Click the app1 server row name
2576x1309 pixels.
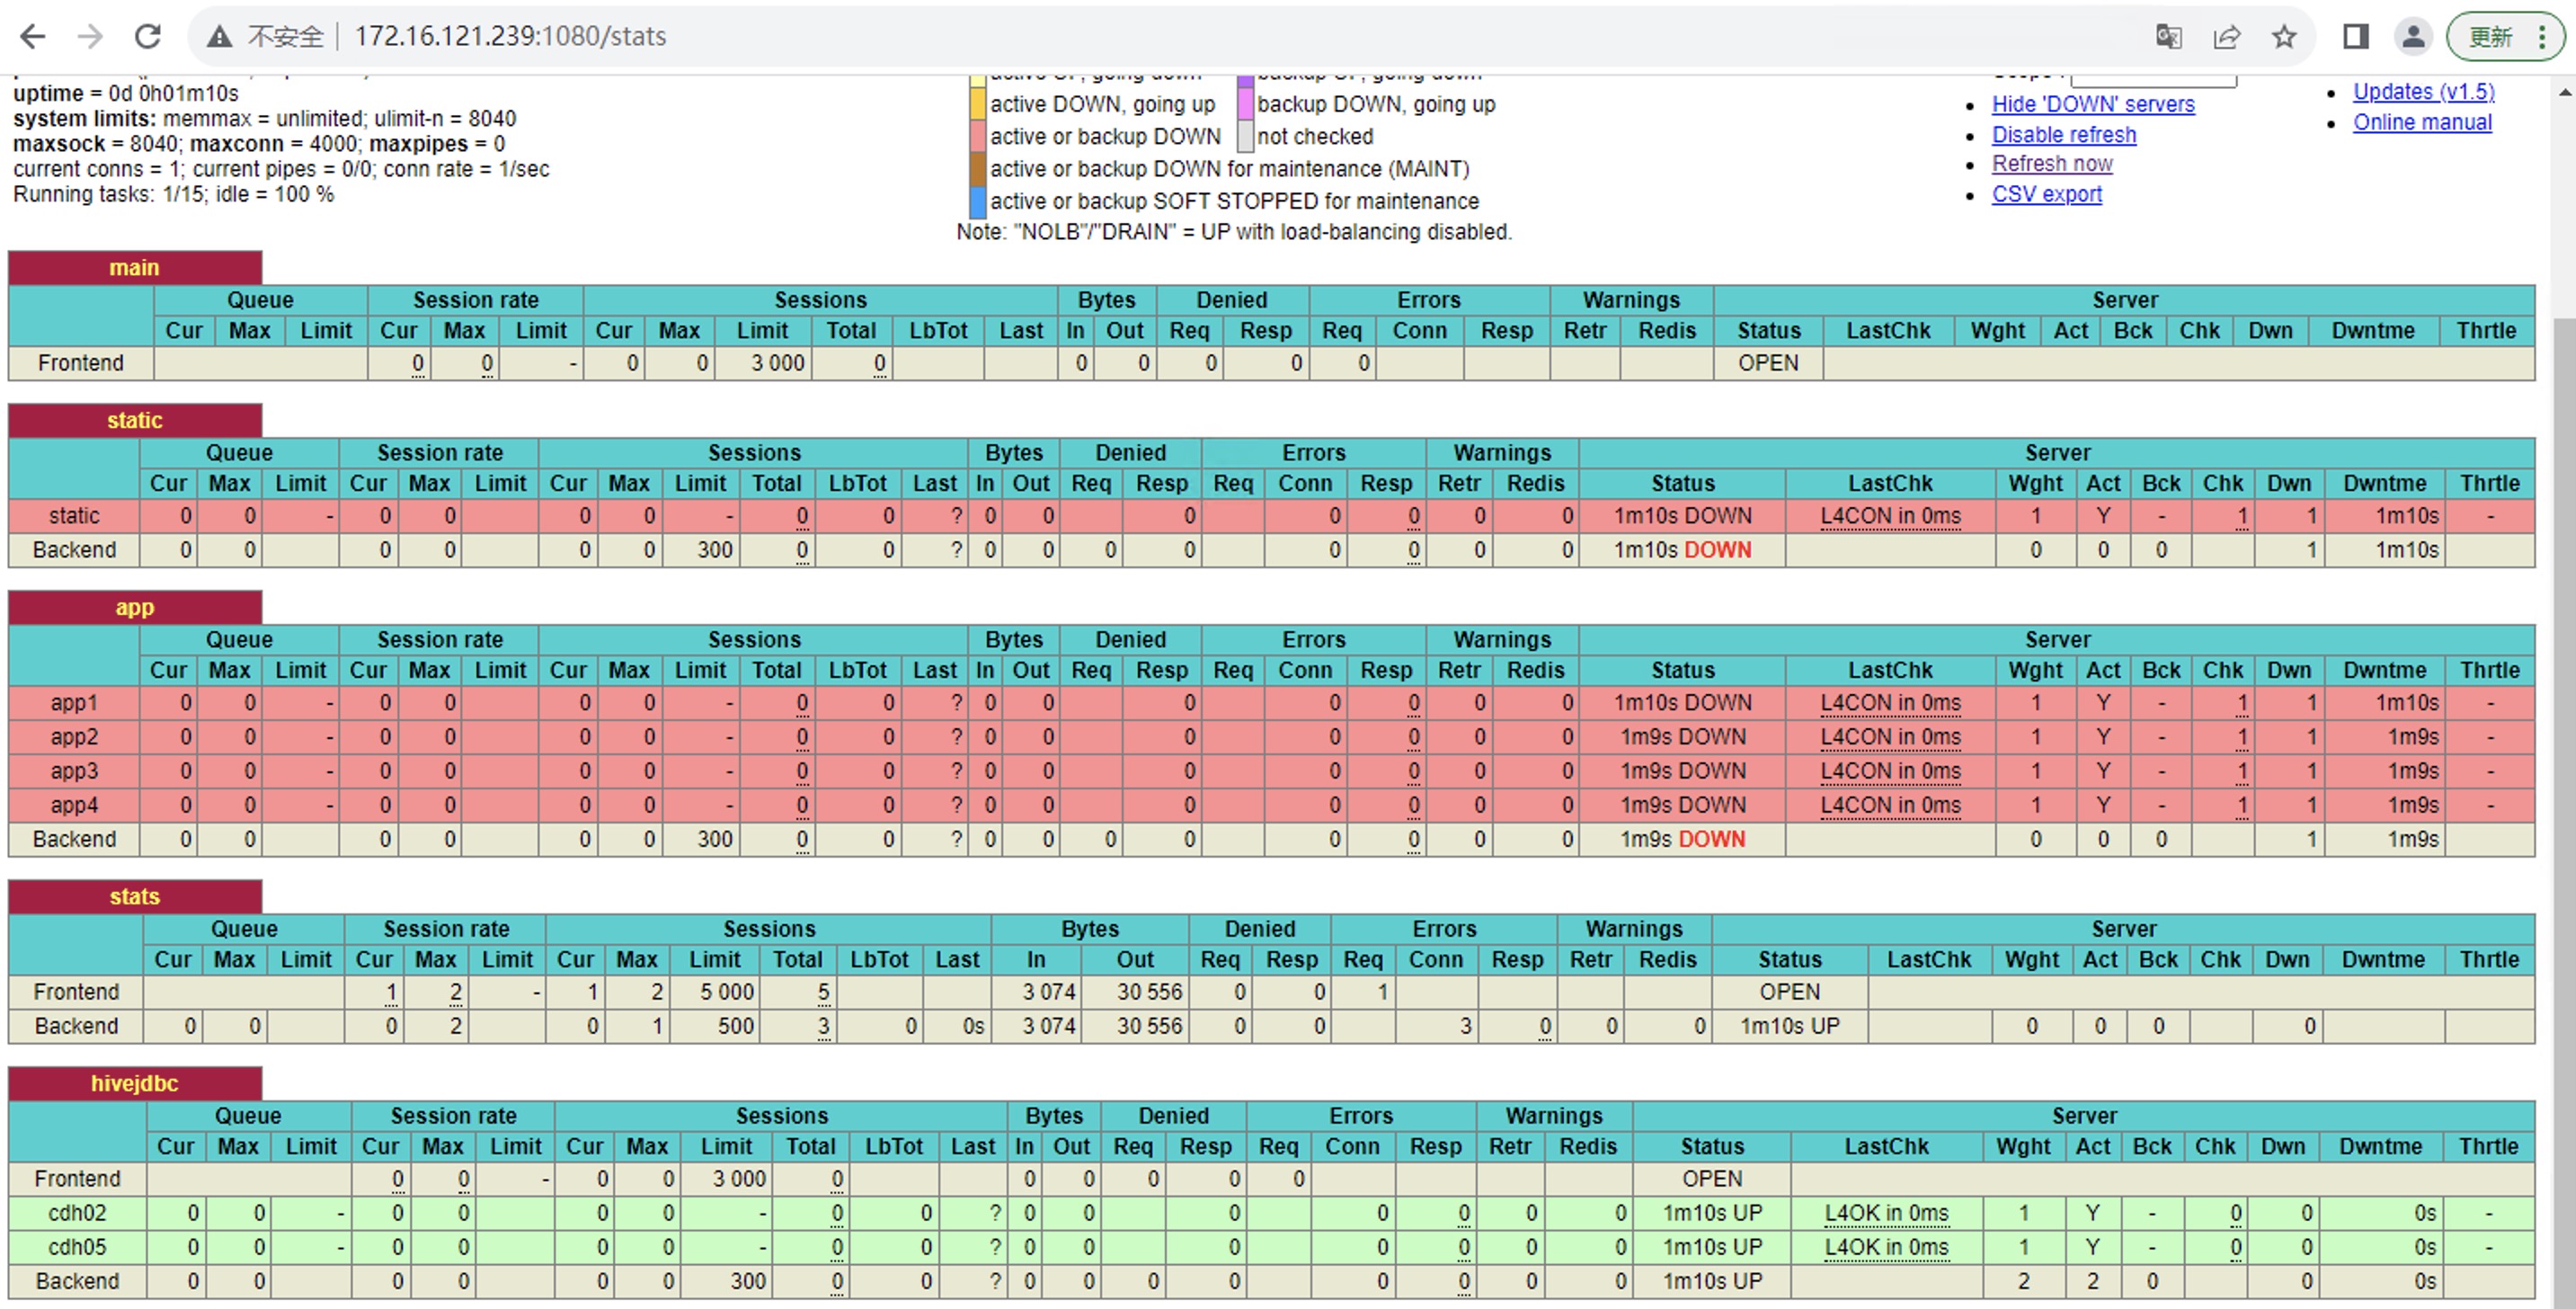(x=74, y=703)
